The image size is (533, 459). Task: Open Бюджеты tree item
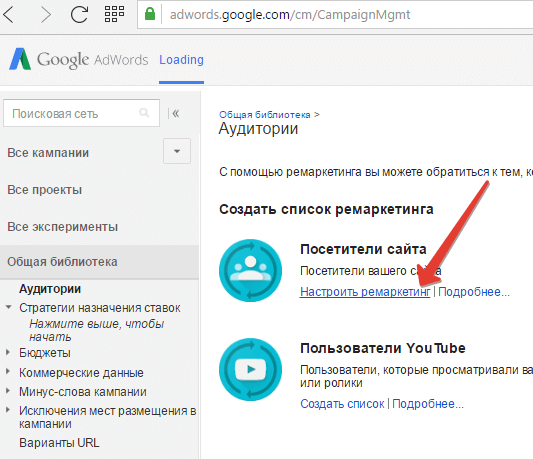pyautogui.click(x=45, y=353)
